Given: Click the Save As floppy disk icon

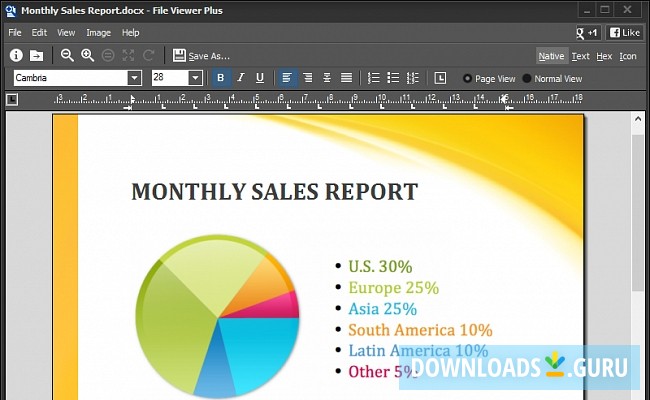Looking at the screenshot, I should 179,55.
